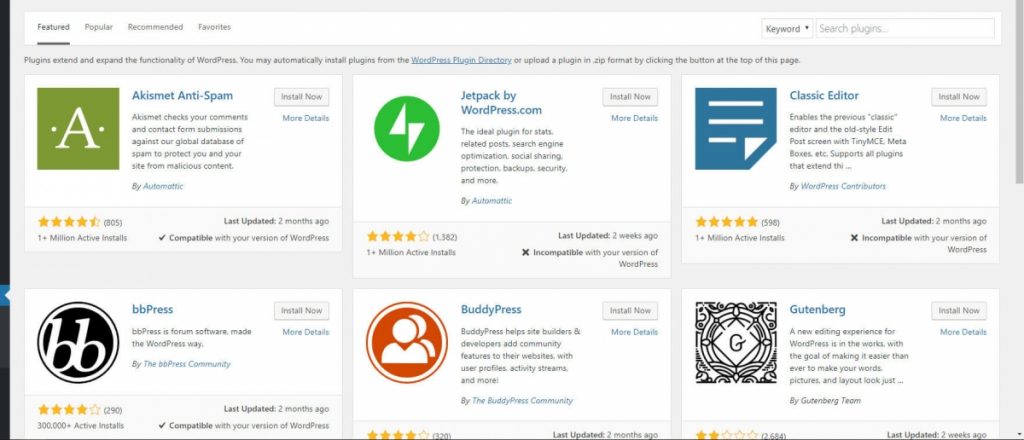The image size is (1024, 440).
Task: Open the Keyword search type dropdown
Action: click(x=787, y=29)
